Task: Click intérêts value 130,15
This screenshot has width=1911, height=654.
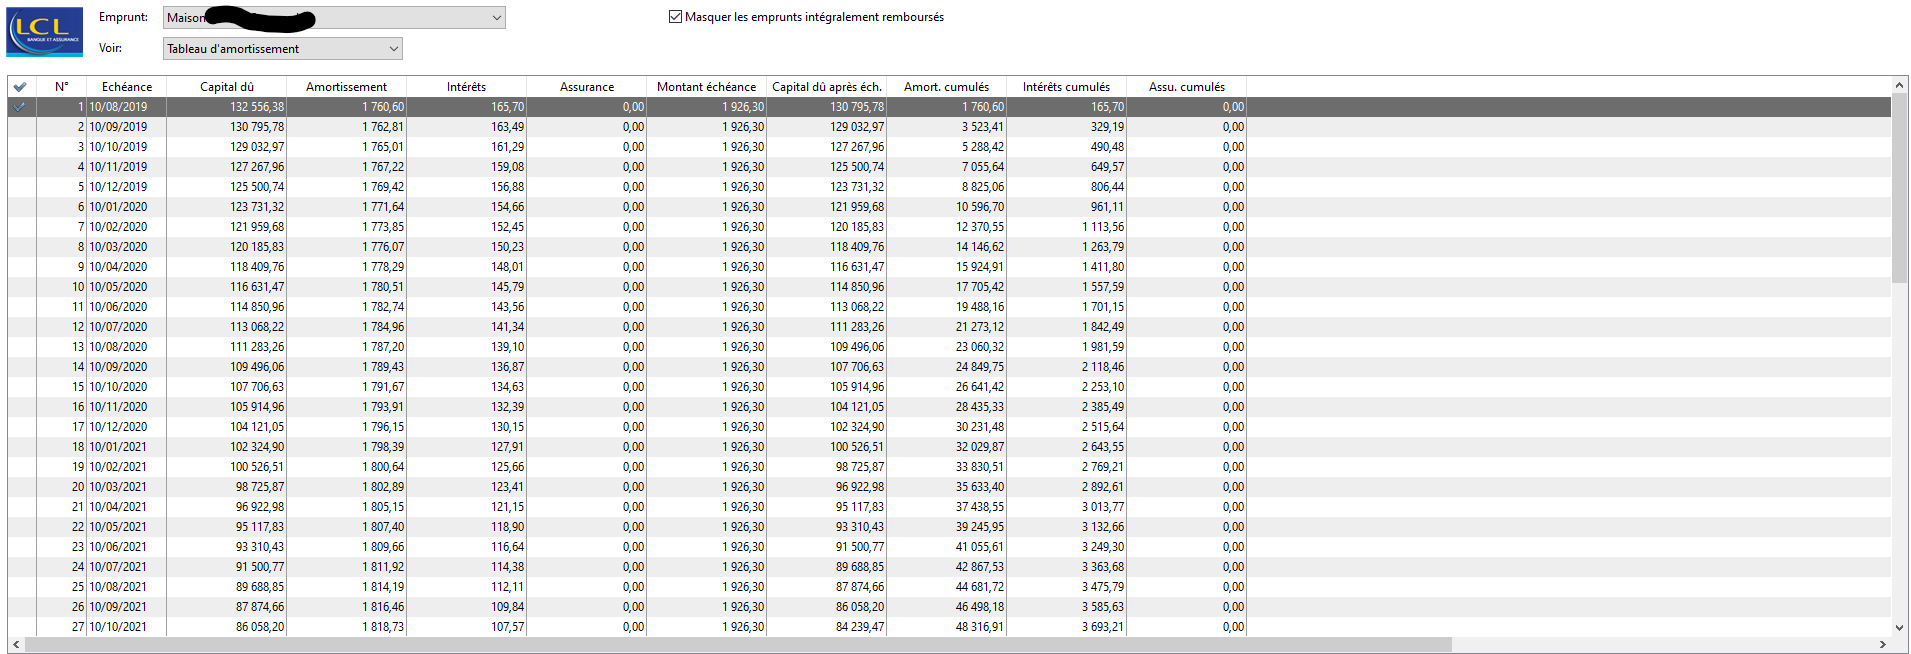Action: point(507,427)
